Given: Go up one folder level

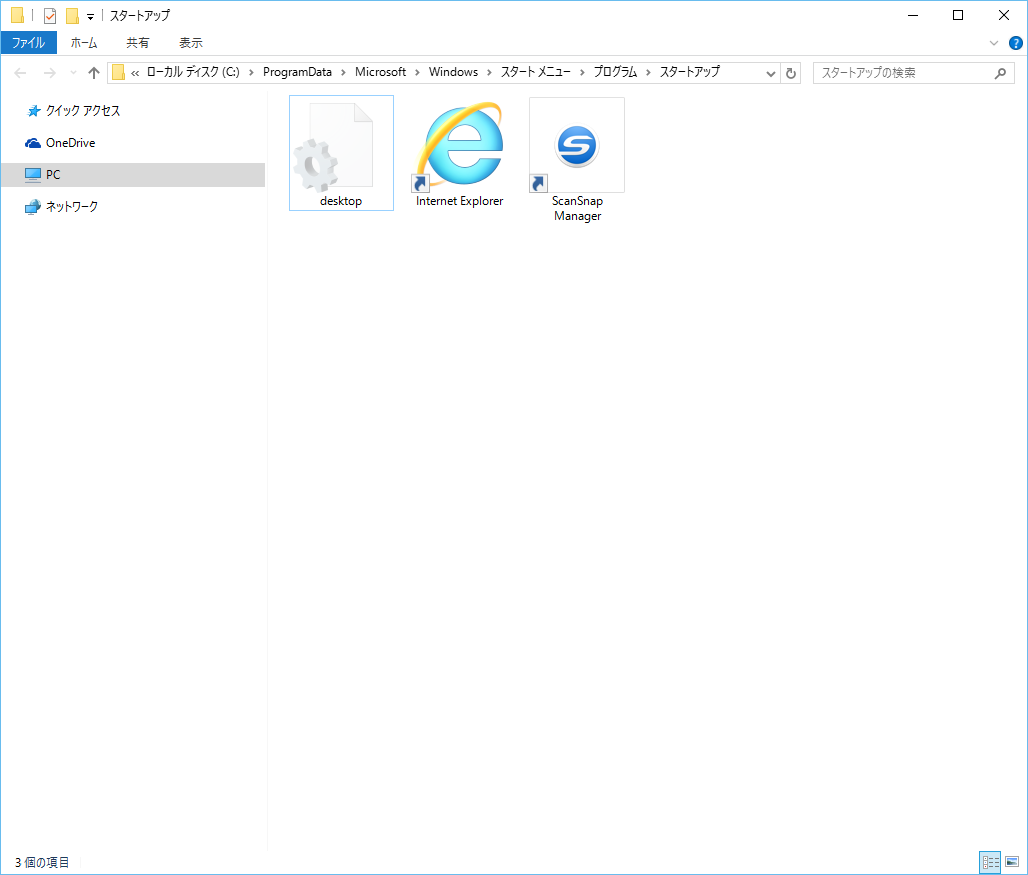Looking at the screenshot, I should coord(93,72).
